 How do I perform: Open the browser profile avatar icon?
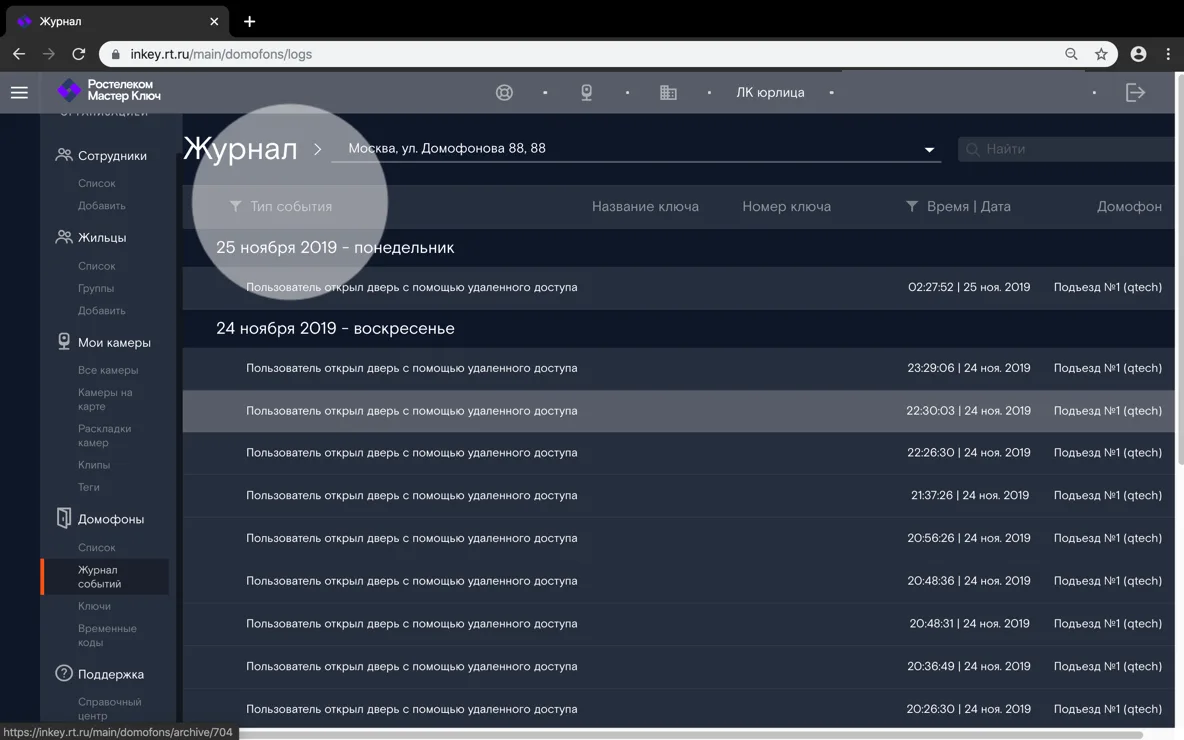point(1138,54)
